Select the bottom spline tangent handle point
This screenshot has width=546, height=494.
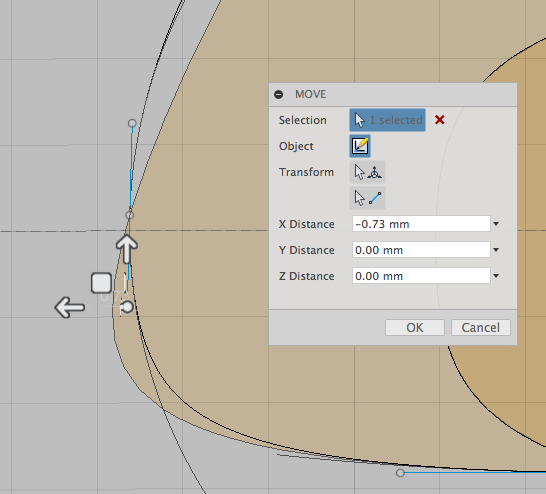click(x=400, y=473)
